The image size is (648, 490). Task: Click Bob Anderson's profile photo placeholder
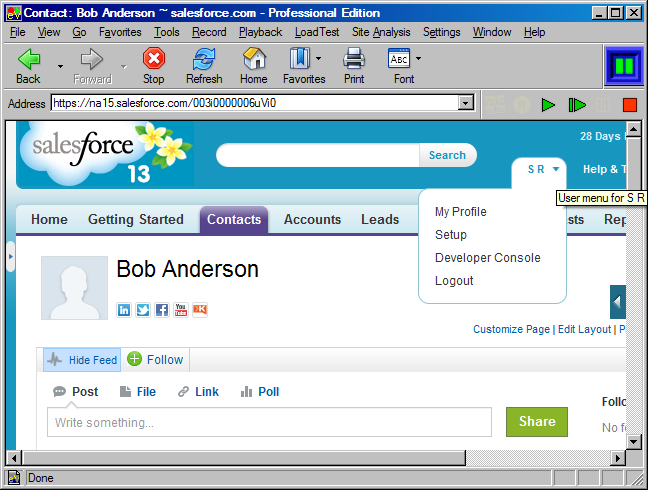74,288
